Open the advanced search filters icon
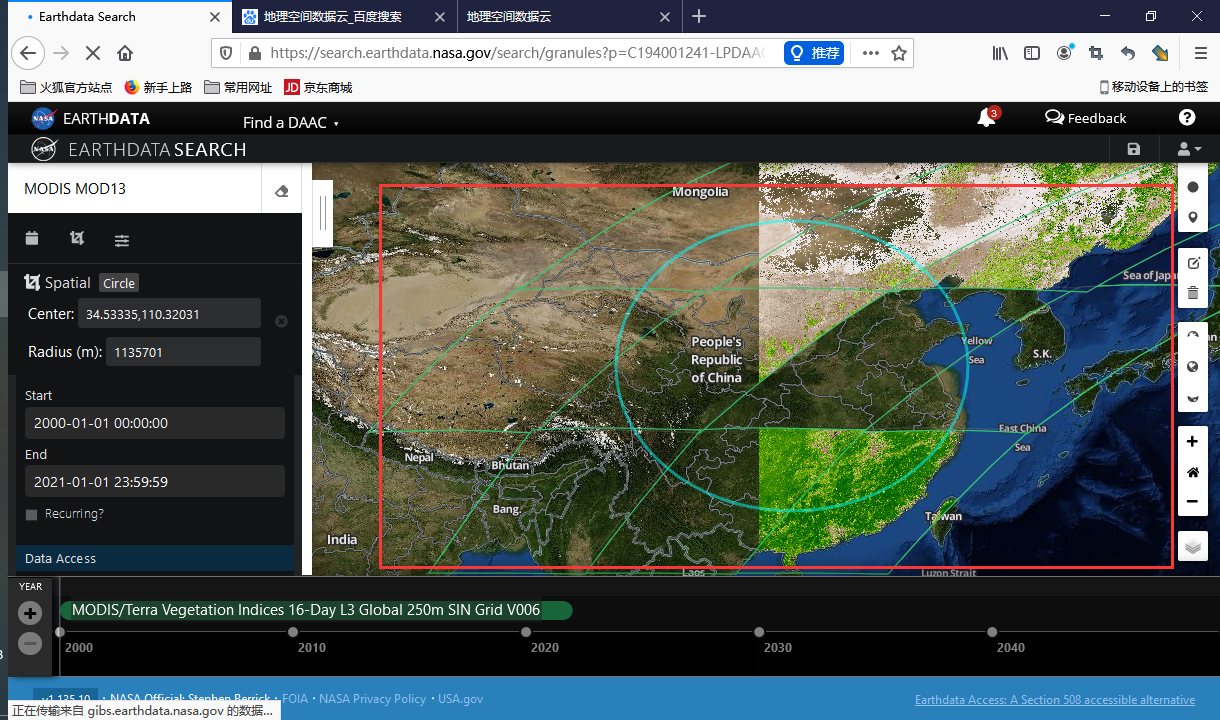Image resolution: width=1220 pixels, height=720 pixels. (x=121, y=240)
